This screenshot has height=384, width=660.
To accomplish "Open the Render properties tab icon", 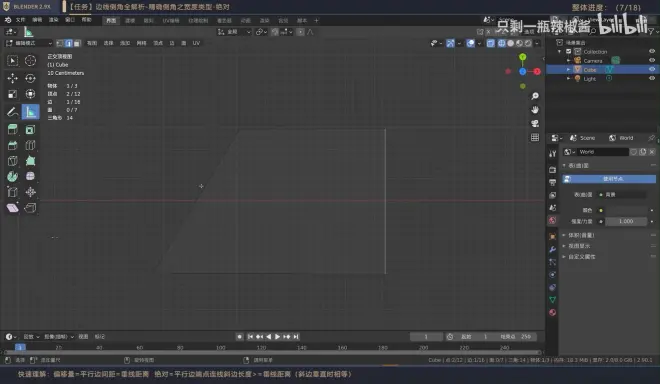I will 553,170.
